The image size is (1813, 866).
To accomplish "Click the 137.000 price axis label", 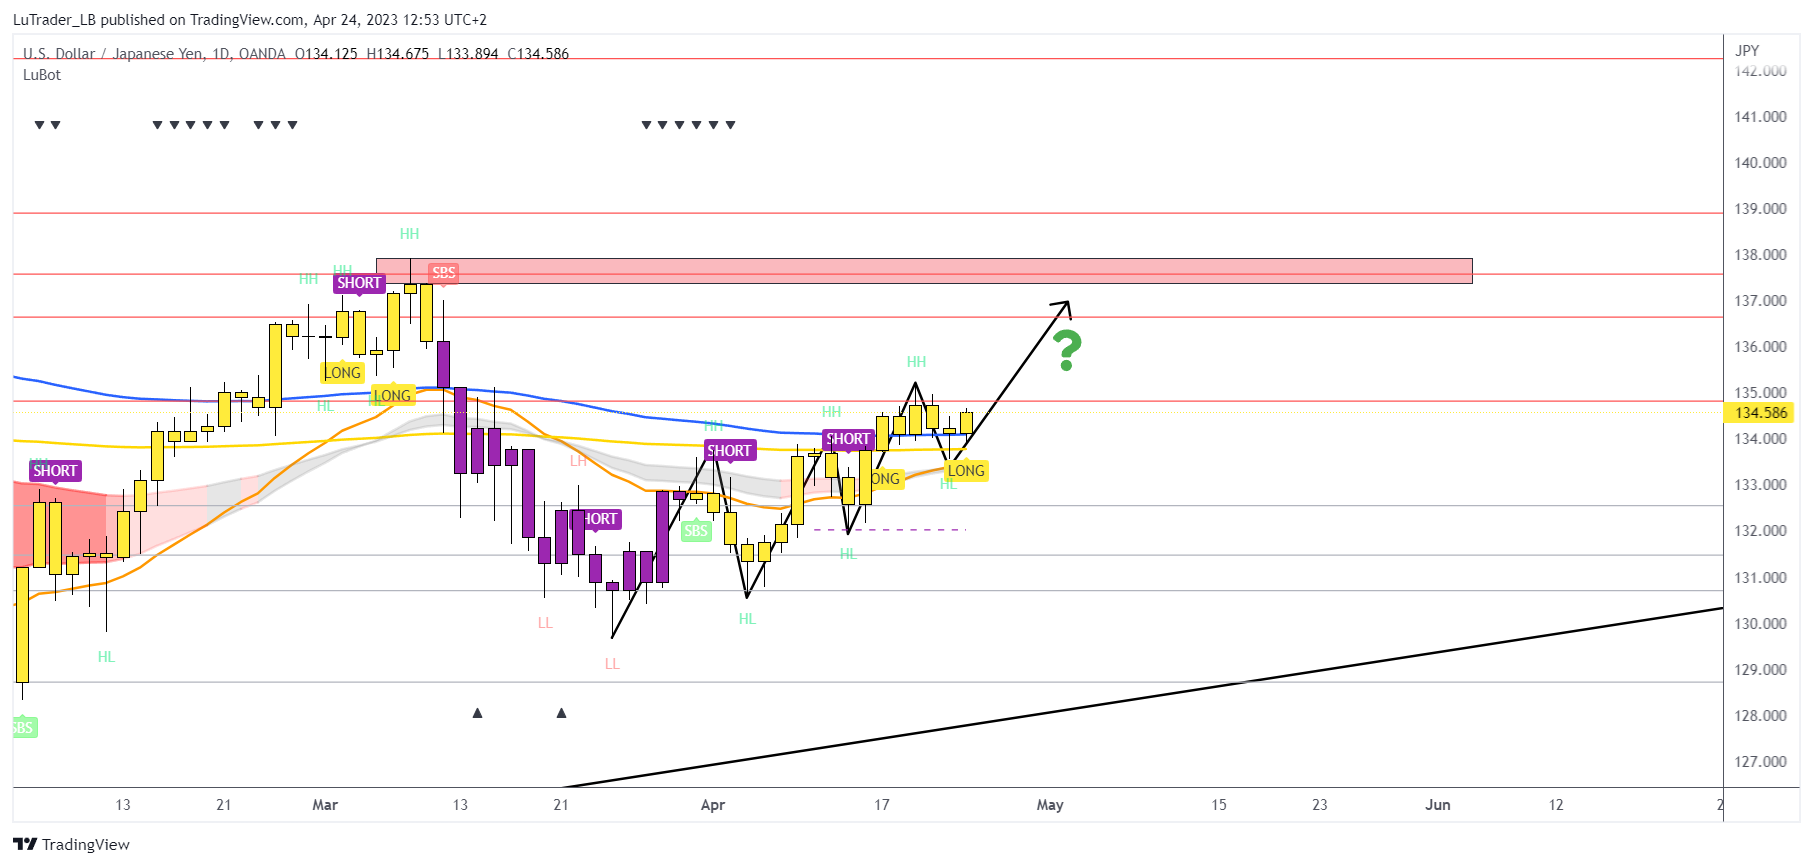I will point(1760,301).
